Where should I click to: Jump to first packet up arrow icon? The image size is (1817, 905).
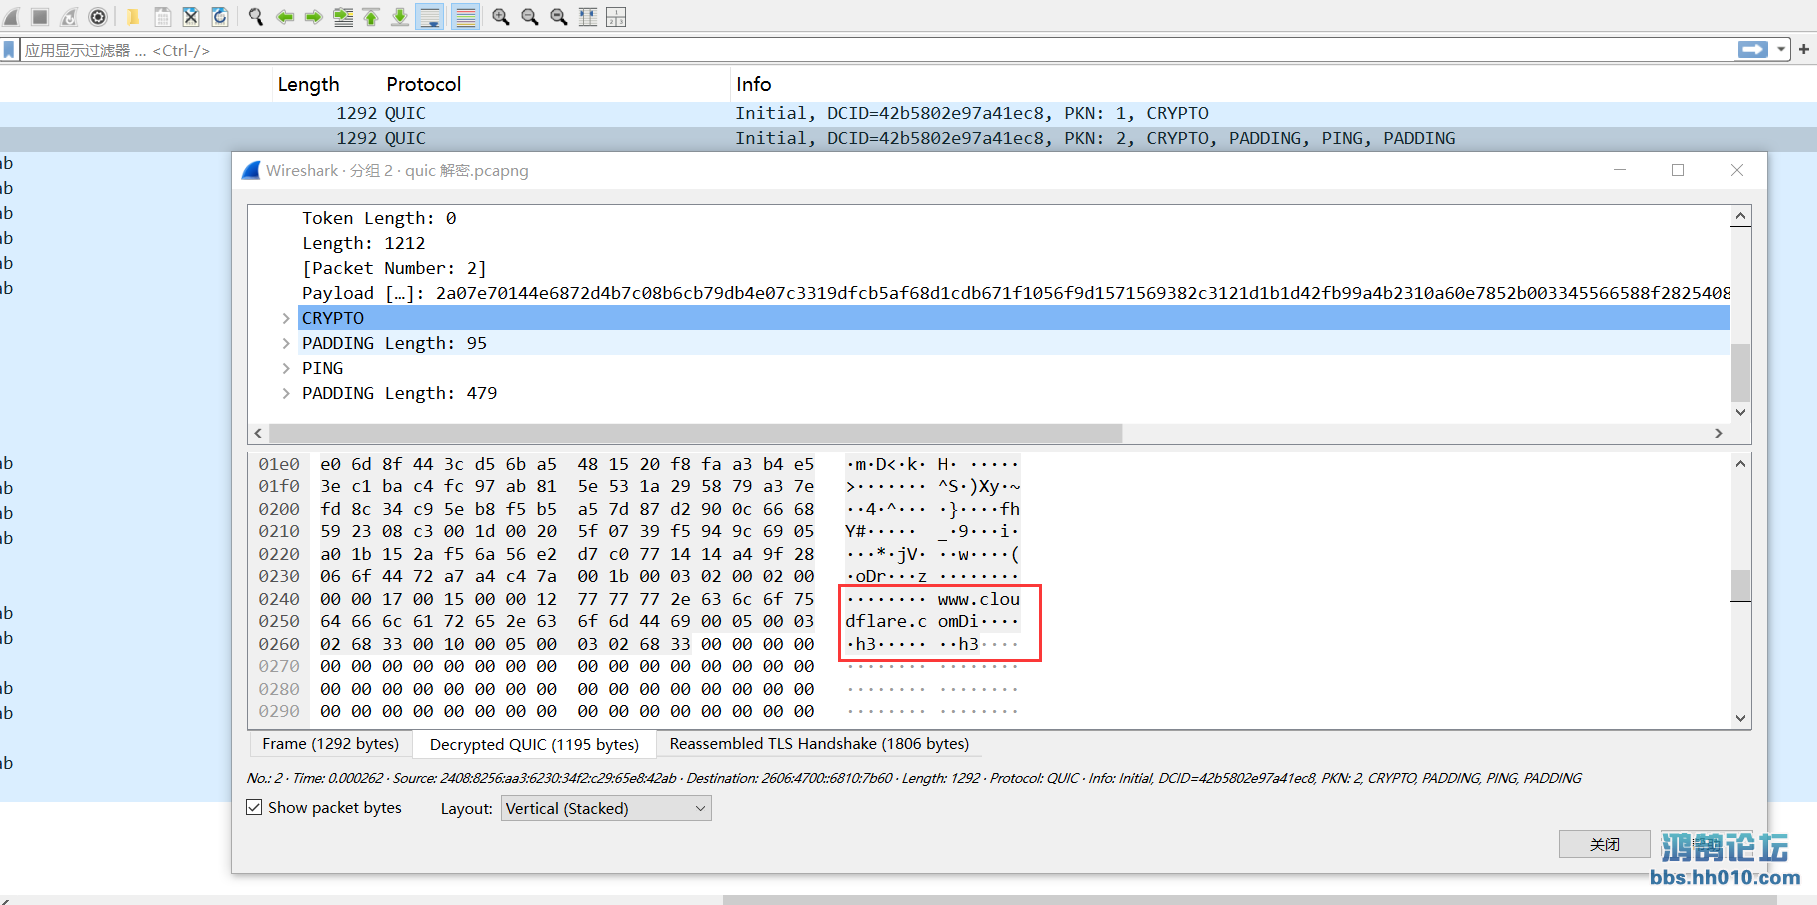(371, 17)
